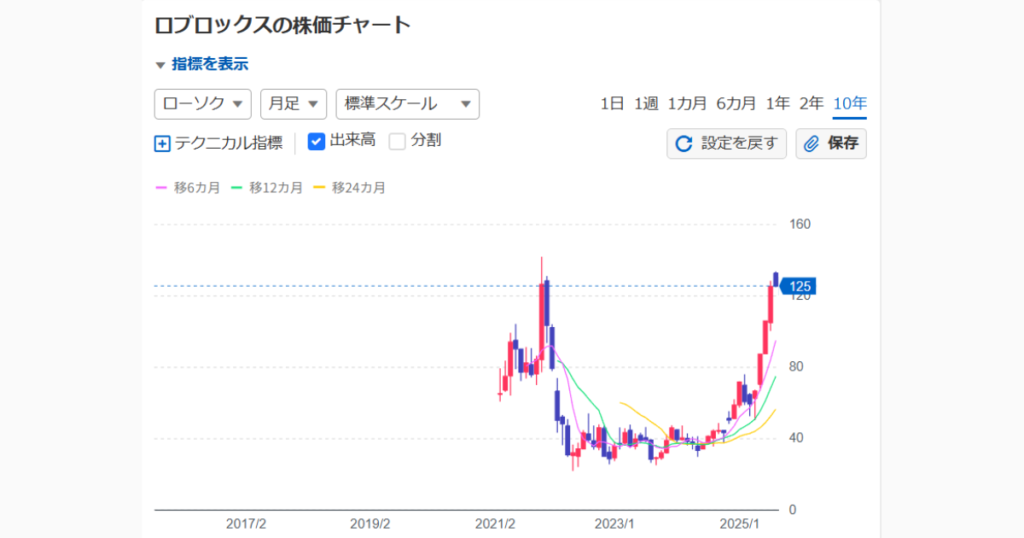Screen dimensions: 1024x538
Task: Click the 指標を表示 link text
Action: click(x=210, y=65)
